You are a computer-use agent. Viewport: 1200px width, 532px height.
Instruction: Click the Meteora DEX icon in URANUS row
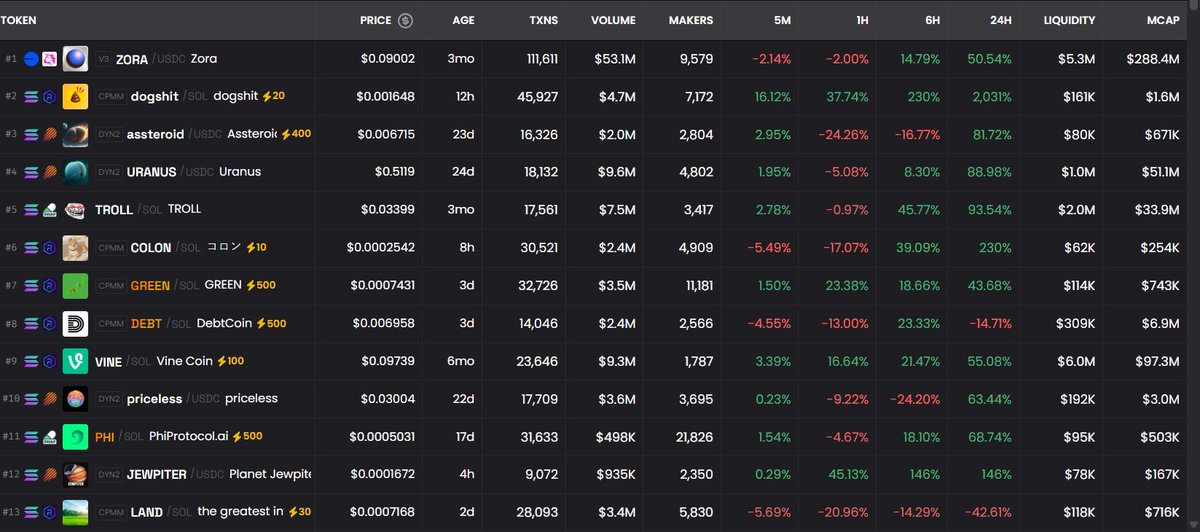[x=48, y=172]
